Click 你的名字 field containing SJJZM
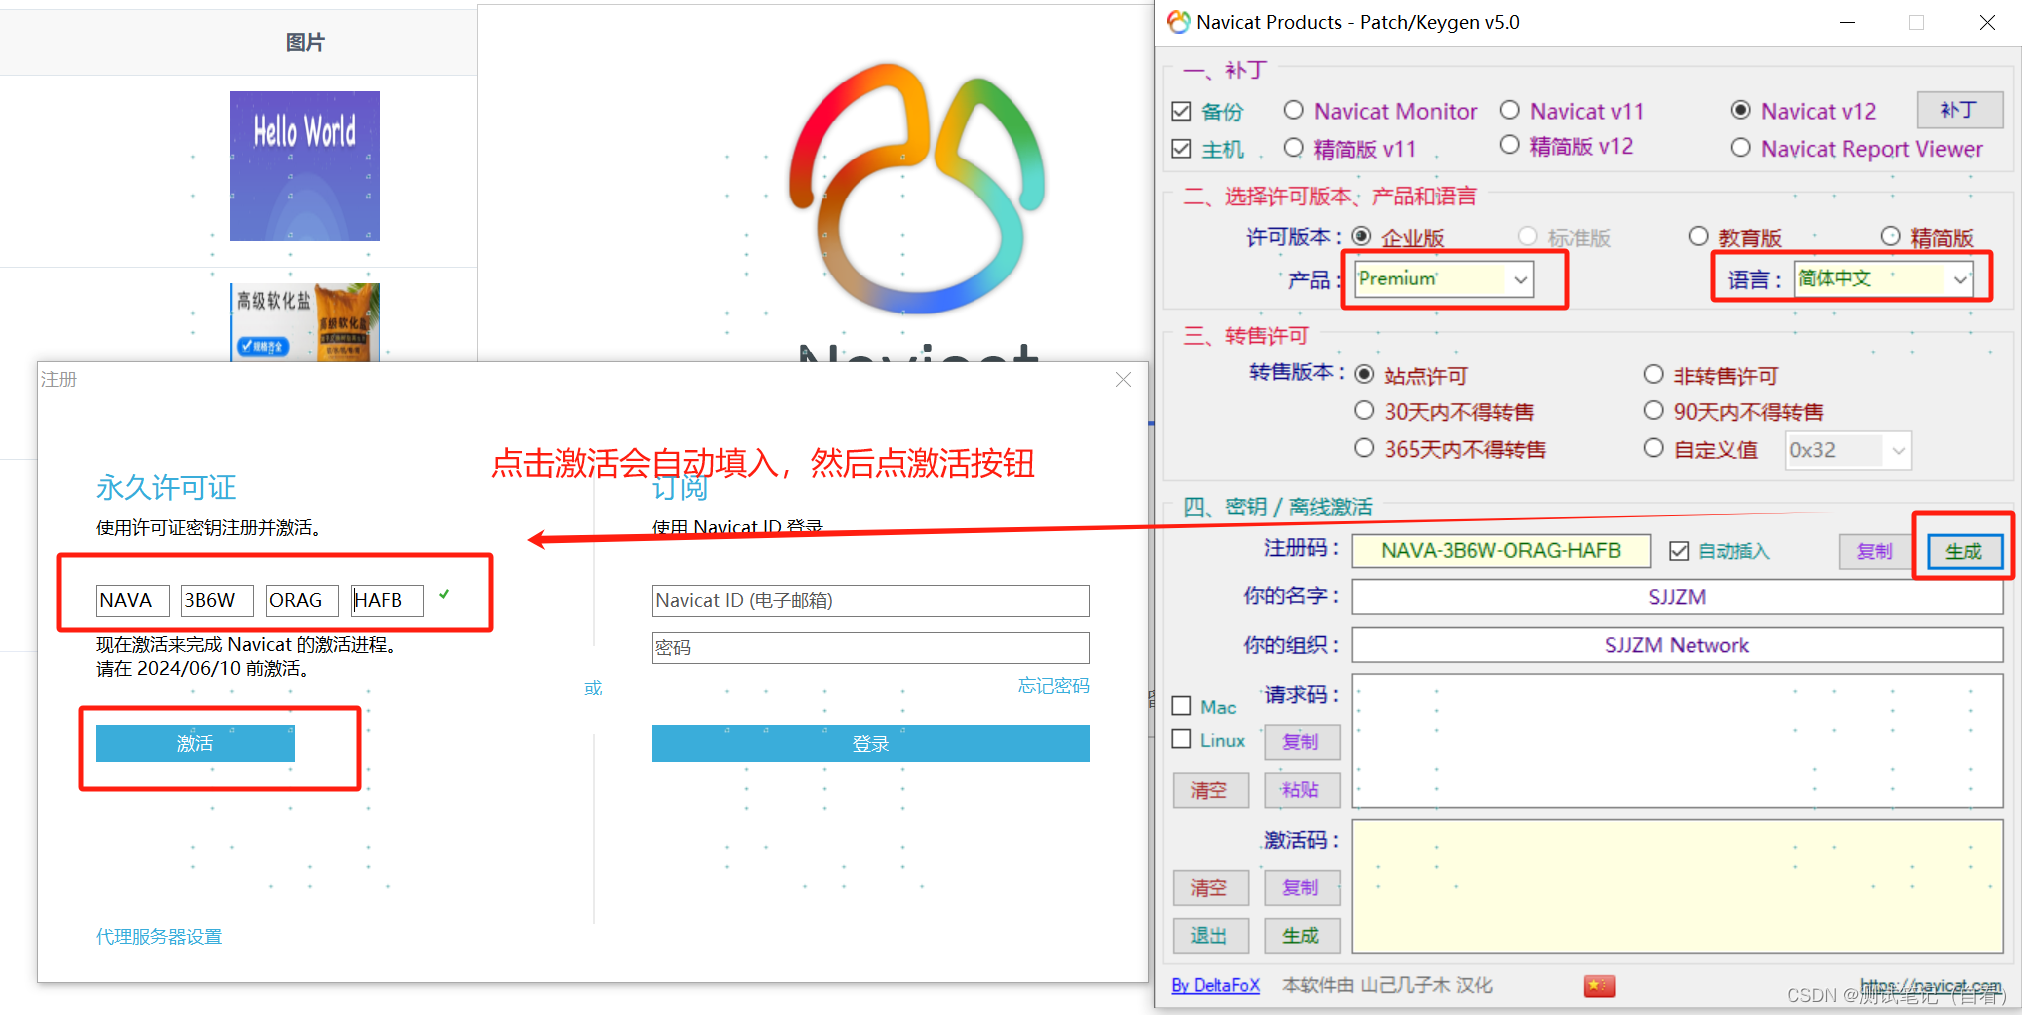Image resolution: width=2022 pixels, height=1015 pixels. pos(1677,597)
